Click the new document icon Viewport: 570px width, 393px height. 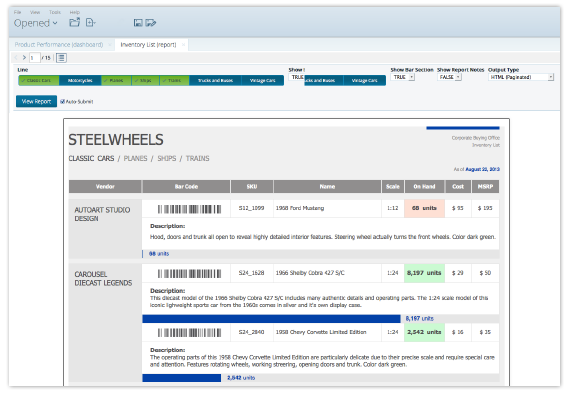[90, 23]
